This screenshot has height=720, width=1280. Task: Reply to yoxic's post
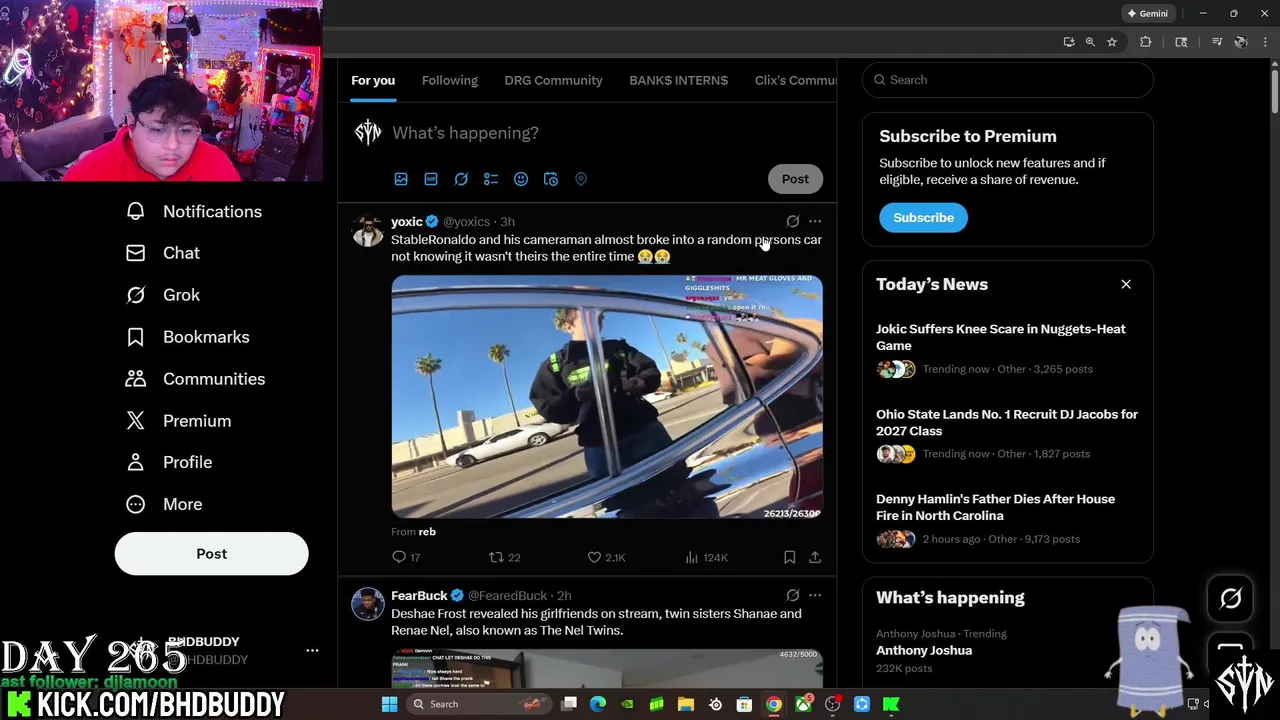point(406,557)
